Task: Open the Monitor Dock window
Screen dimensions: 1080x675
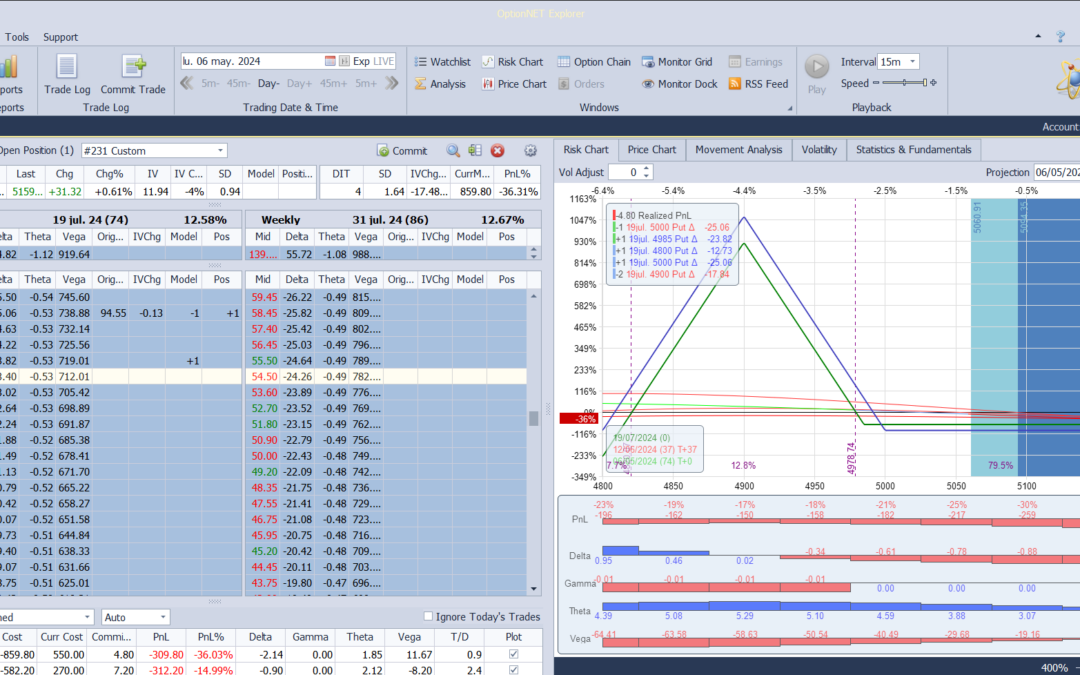Action: point(679,84)
